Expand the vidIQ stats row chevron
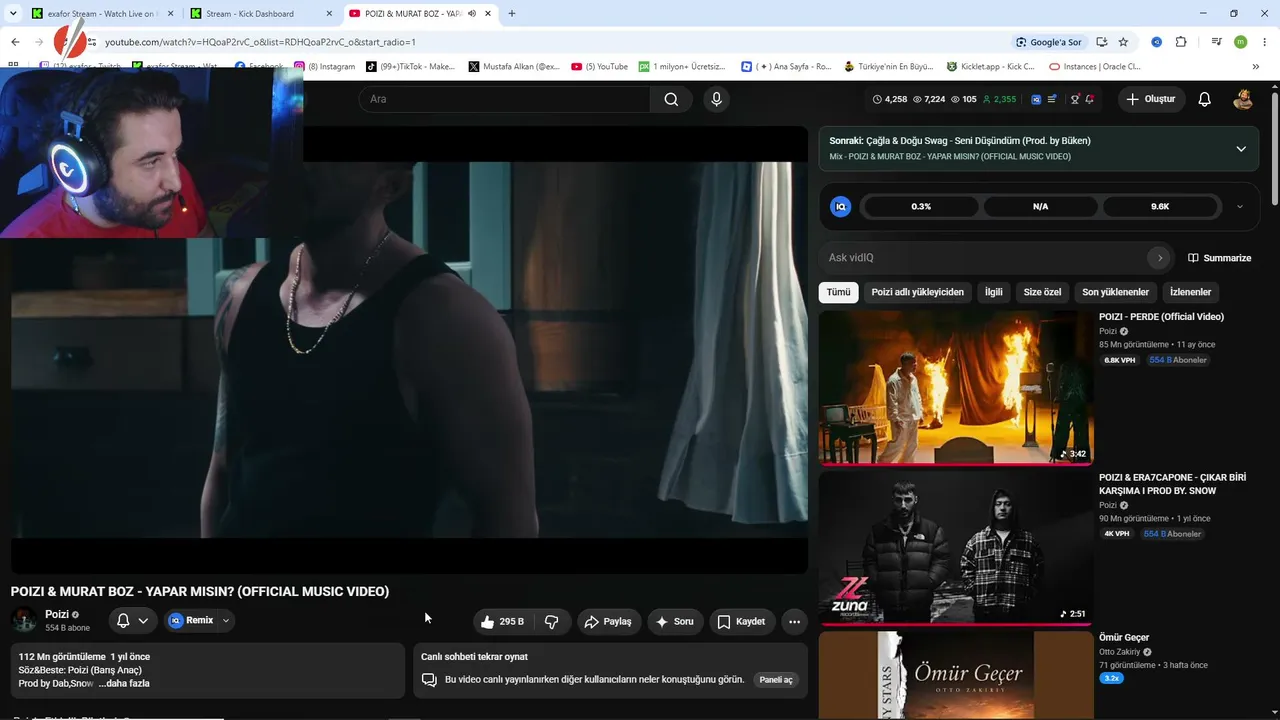This screenshot has height=720, width=1280. [x=1240, y=207]
